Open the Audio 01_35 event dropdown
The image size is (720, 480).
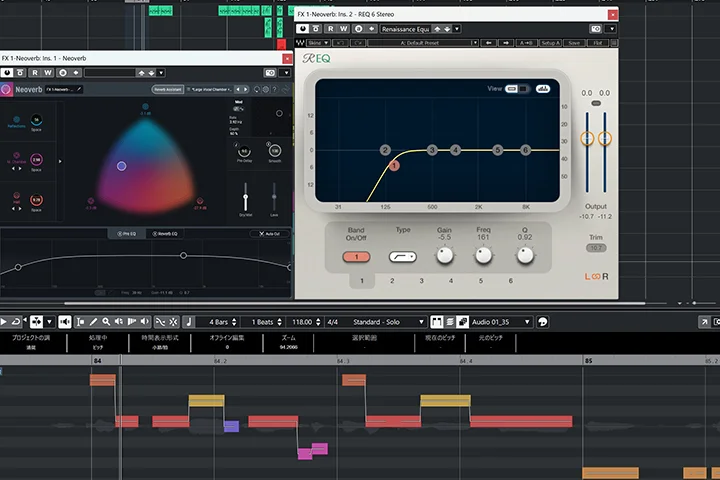click(x=501, y=322)
